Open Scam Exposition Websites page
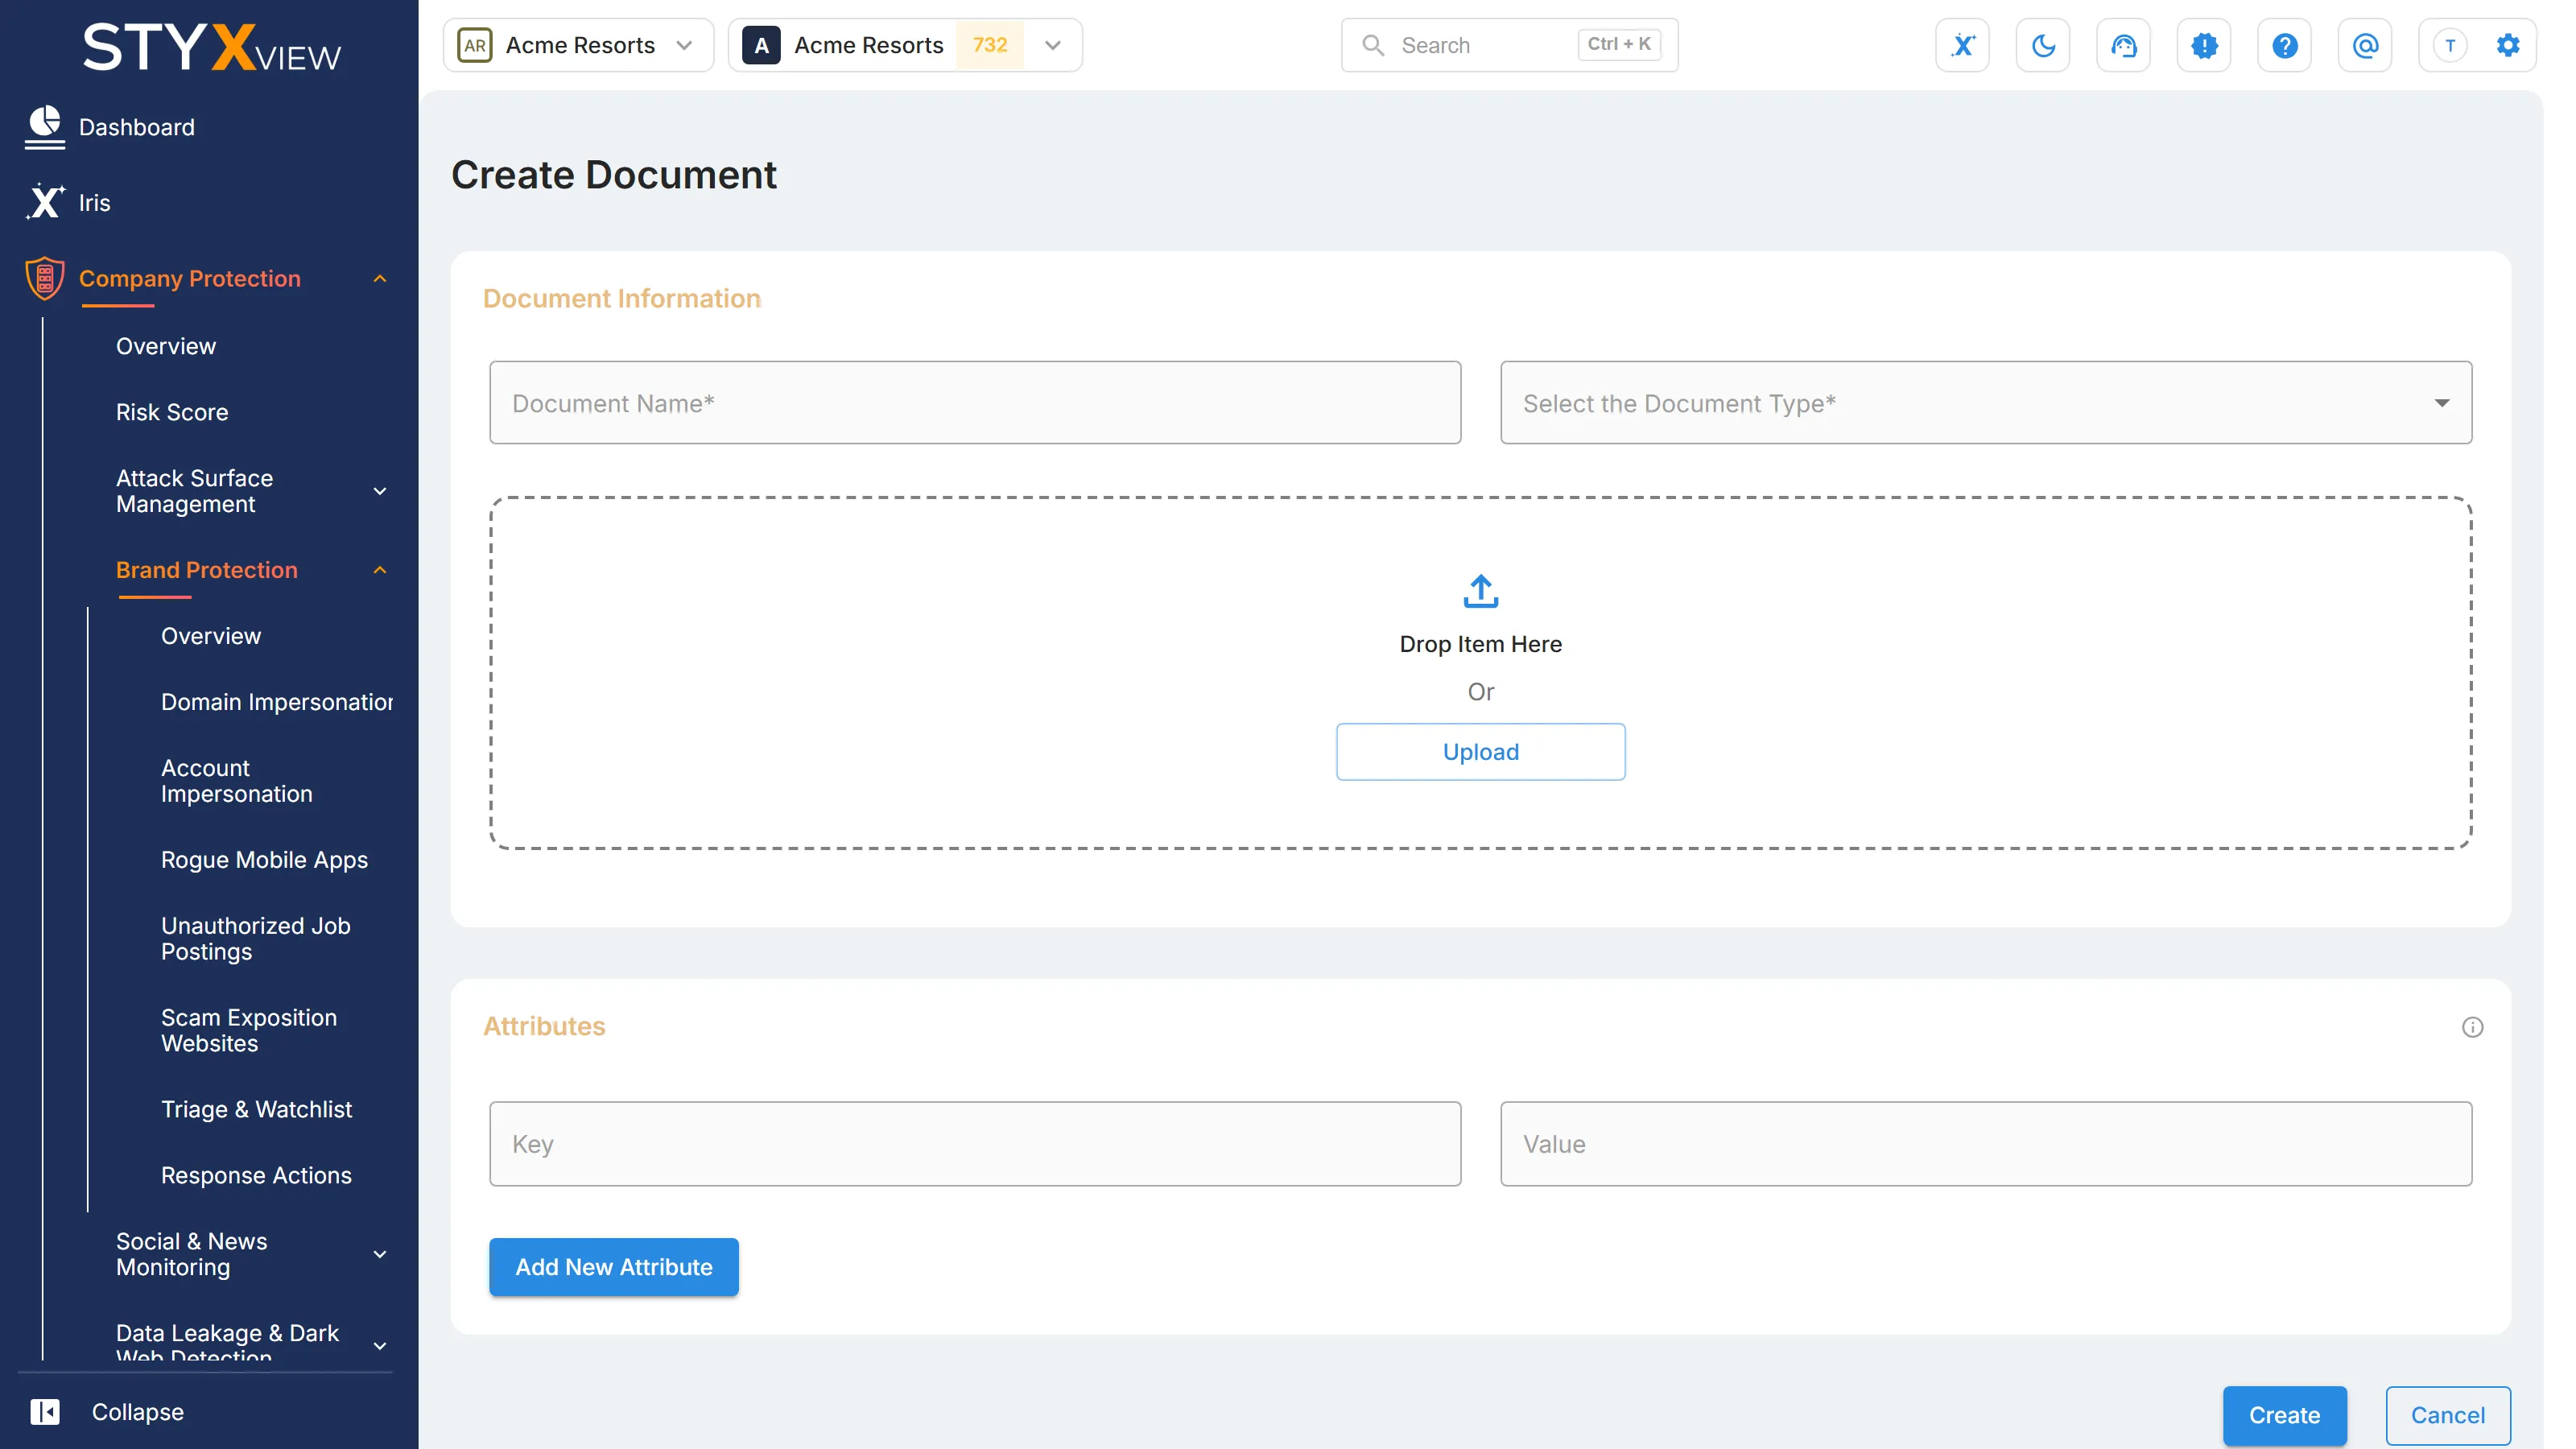2576x1449 pixels. pos(249,1030)
